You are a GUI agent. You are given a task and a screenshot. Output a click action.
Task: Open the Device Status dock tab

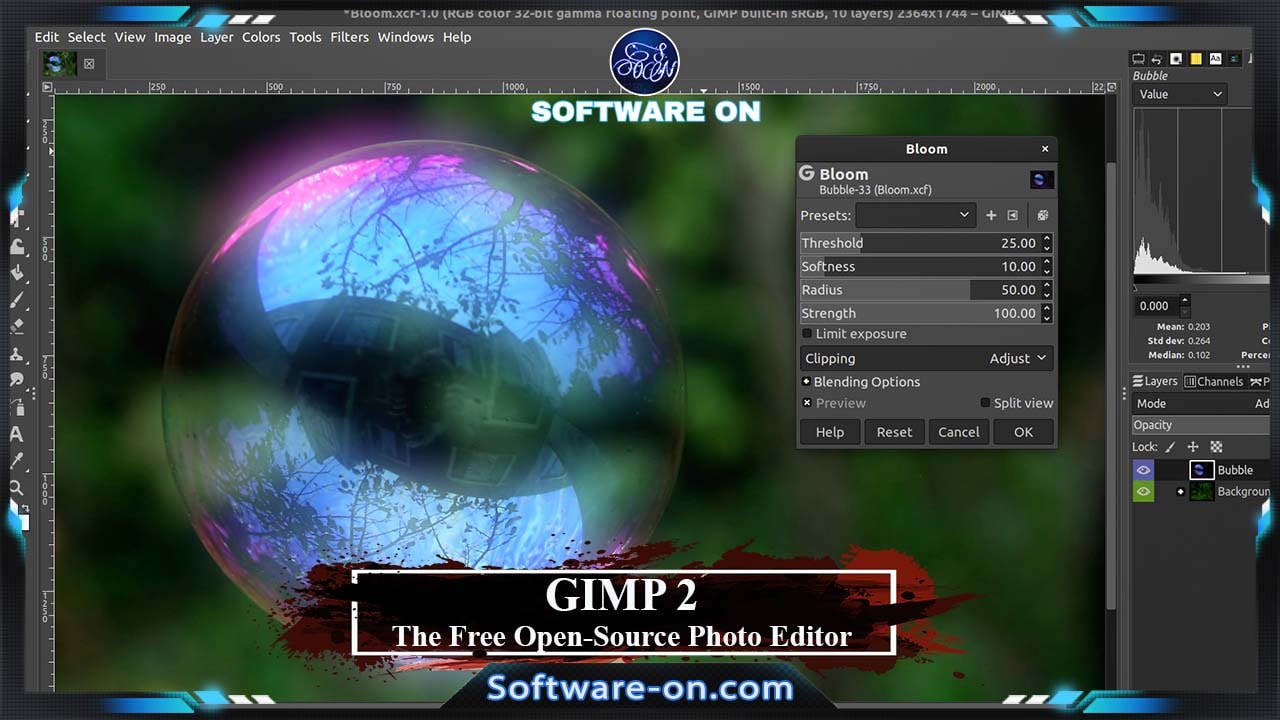point(1139,59)
